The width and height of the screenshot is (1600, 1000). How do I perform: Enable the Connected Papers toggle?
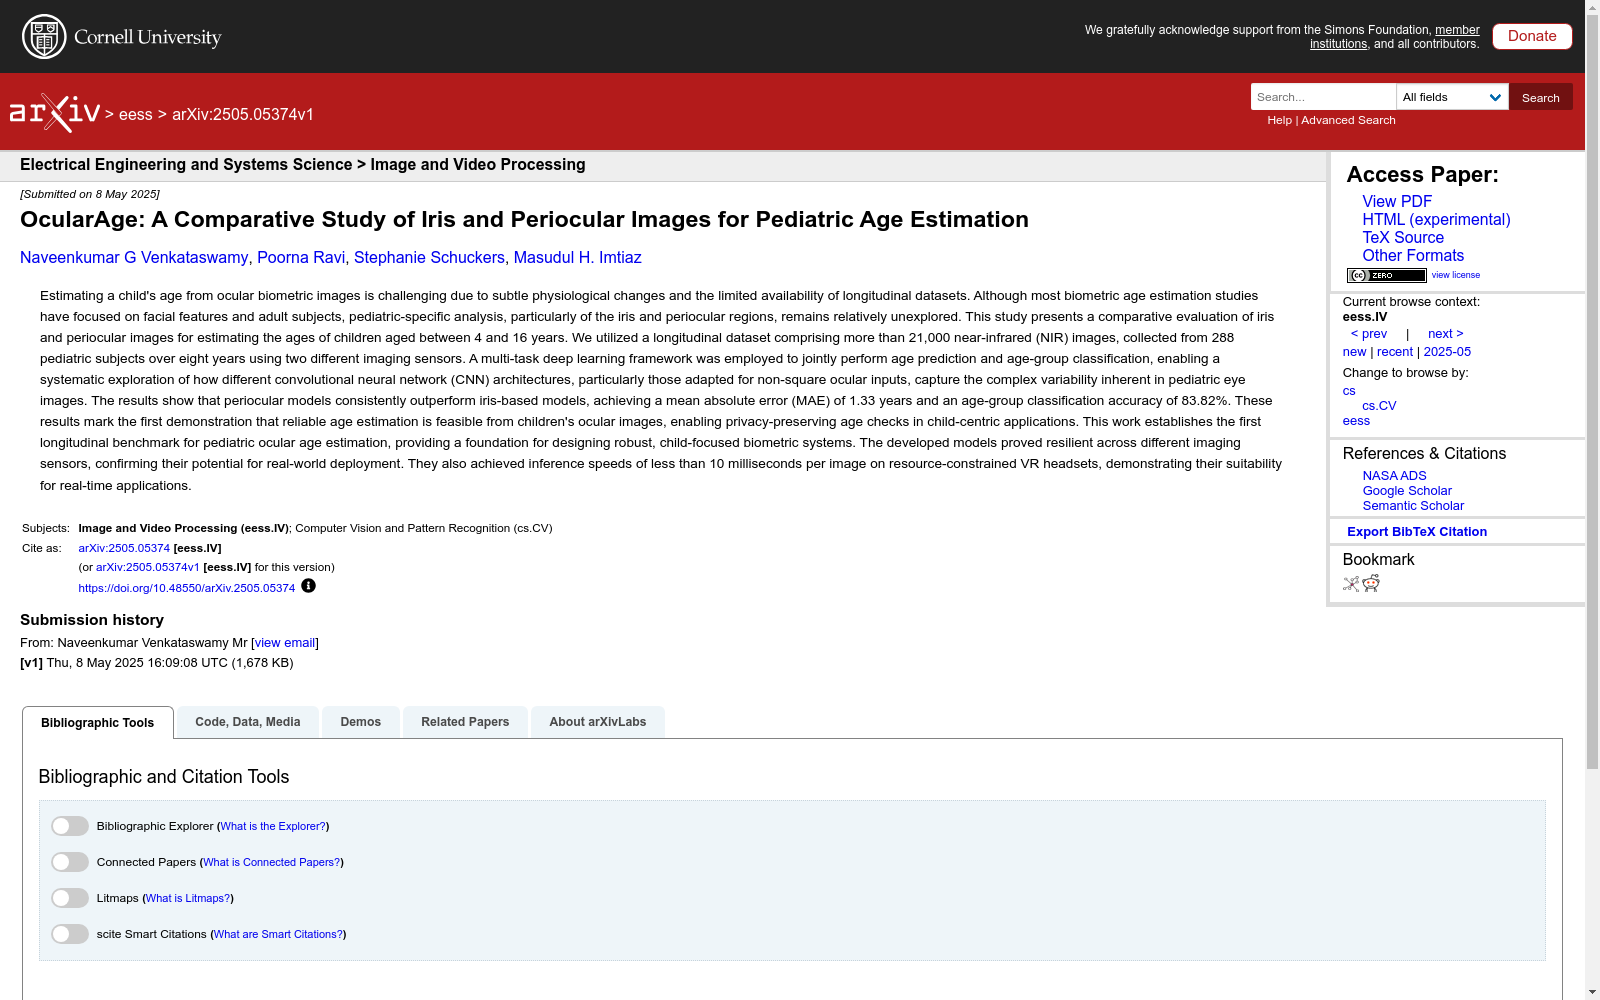tap(70, 862)
